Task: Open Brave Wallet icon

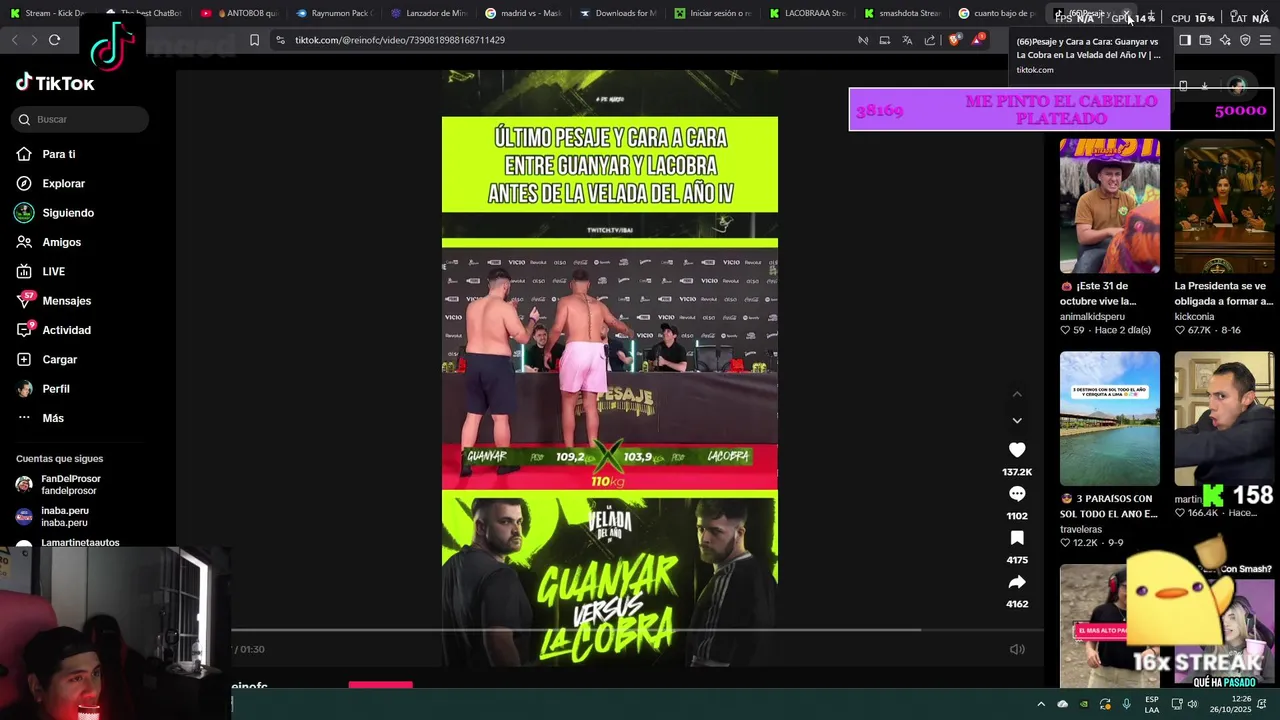Action: pyautogui.click(x=1205, y=40)
